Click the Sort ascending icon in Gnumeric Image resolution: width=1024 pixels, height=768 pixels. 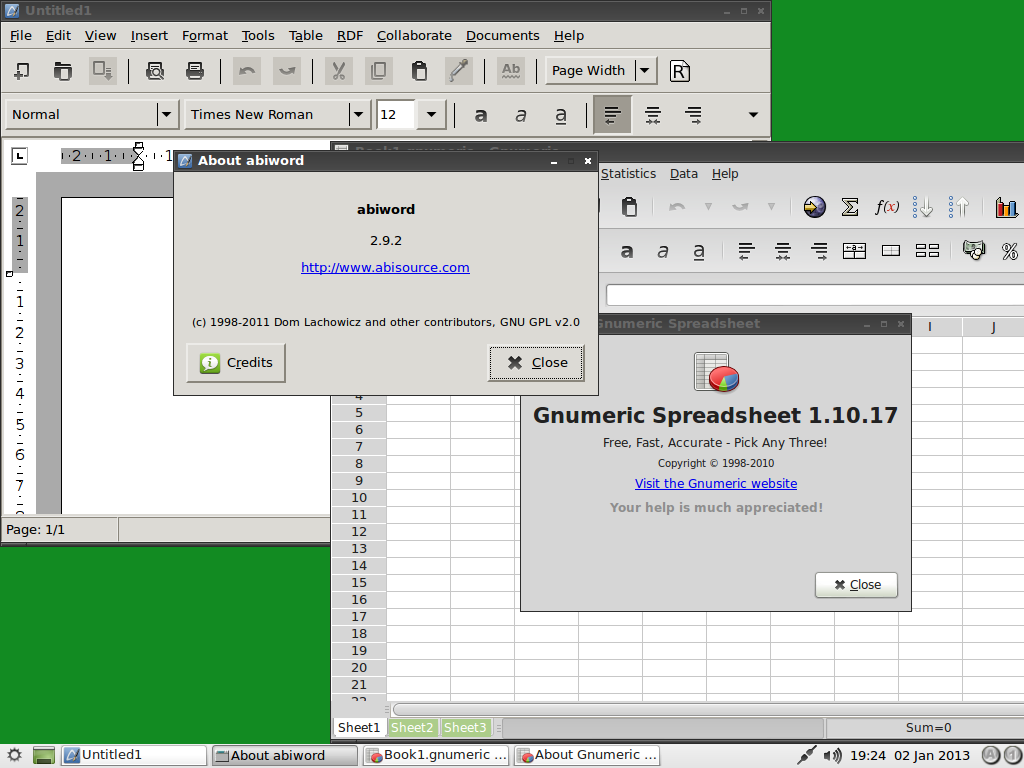tap(923, 207)
